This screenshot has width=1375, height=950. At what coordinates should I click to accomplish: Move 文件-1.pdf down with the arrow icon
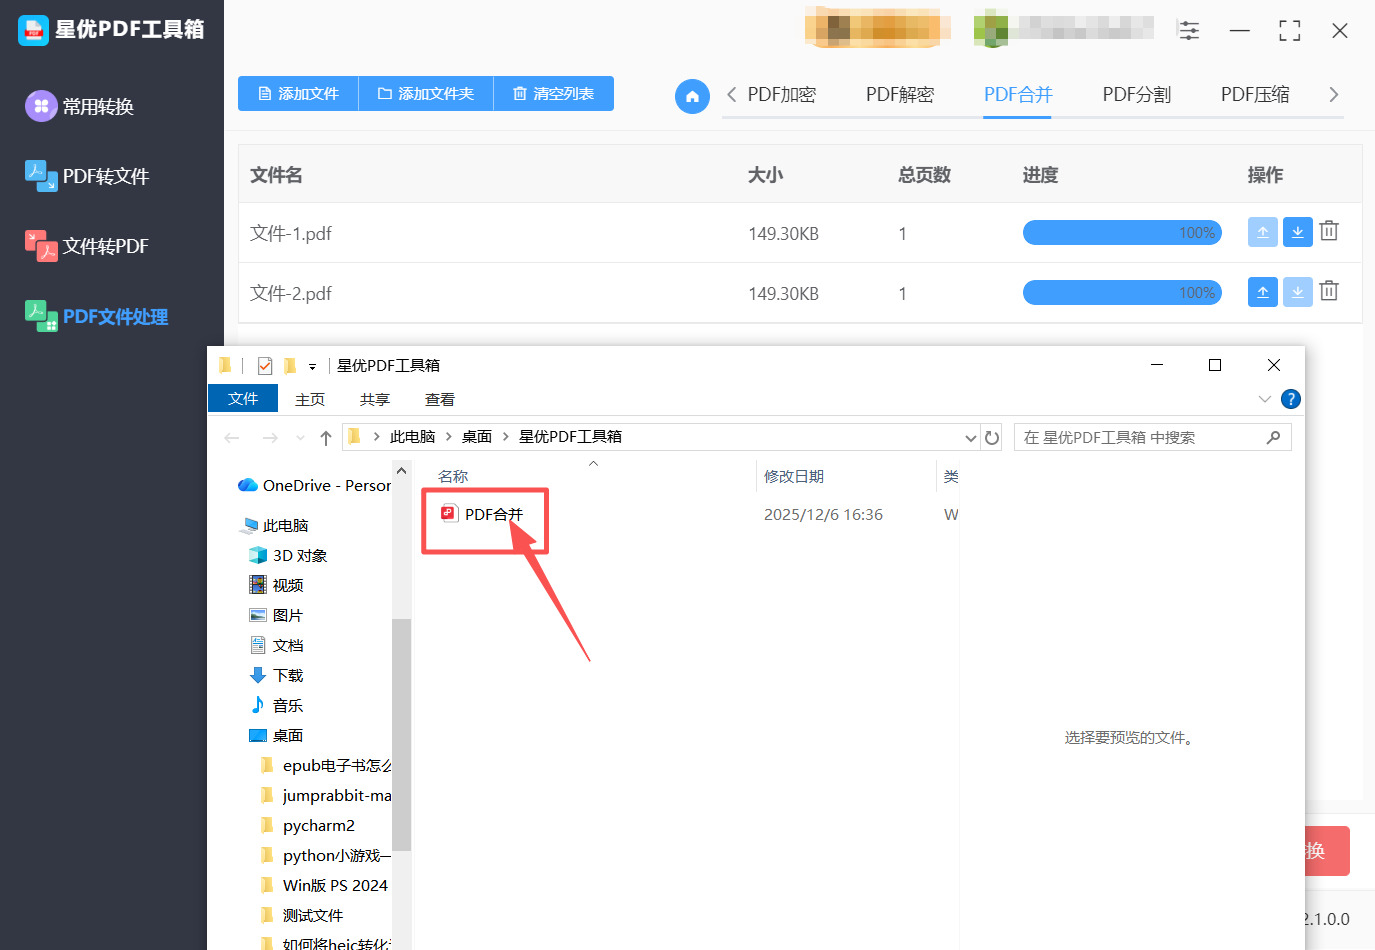(1297, 231)
